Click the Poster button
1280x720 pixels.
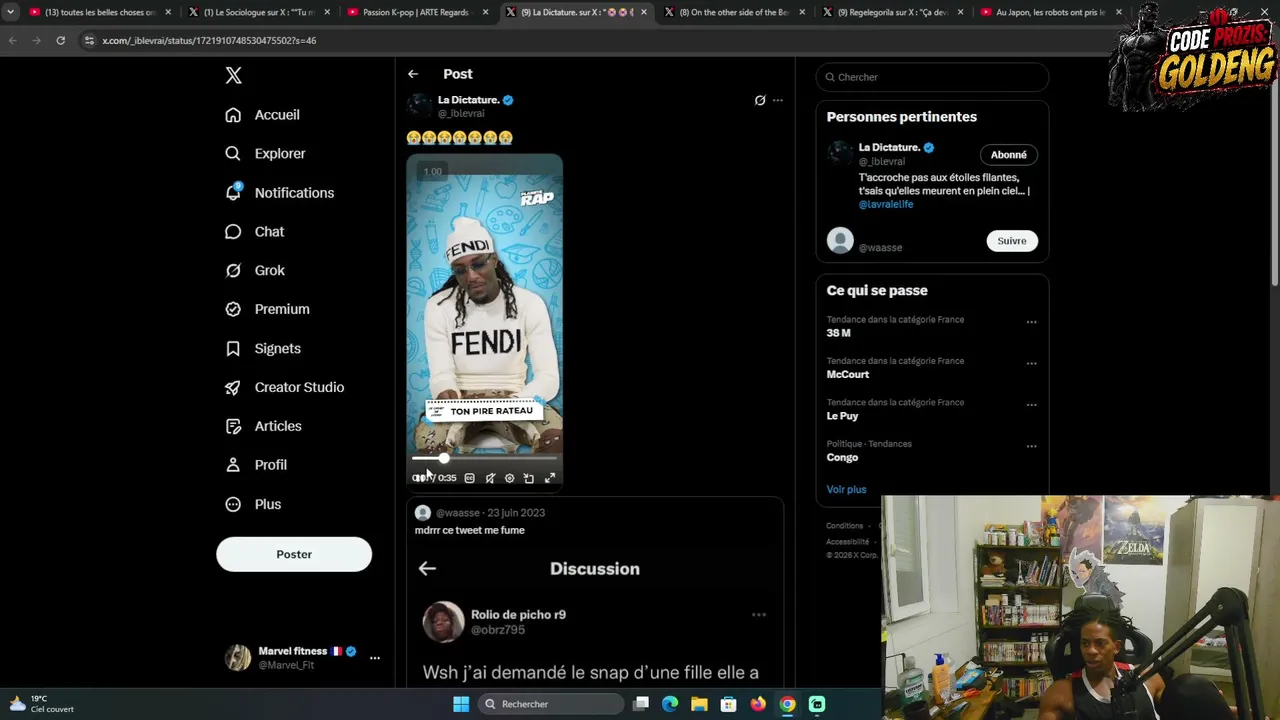(x=294, y=554)
